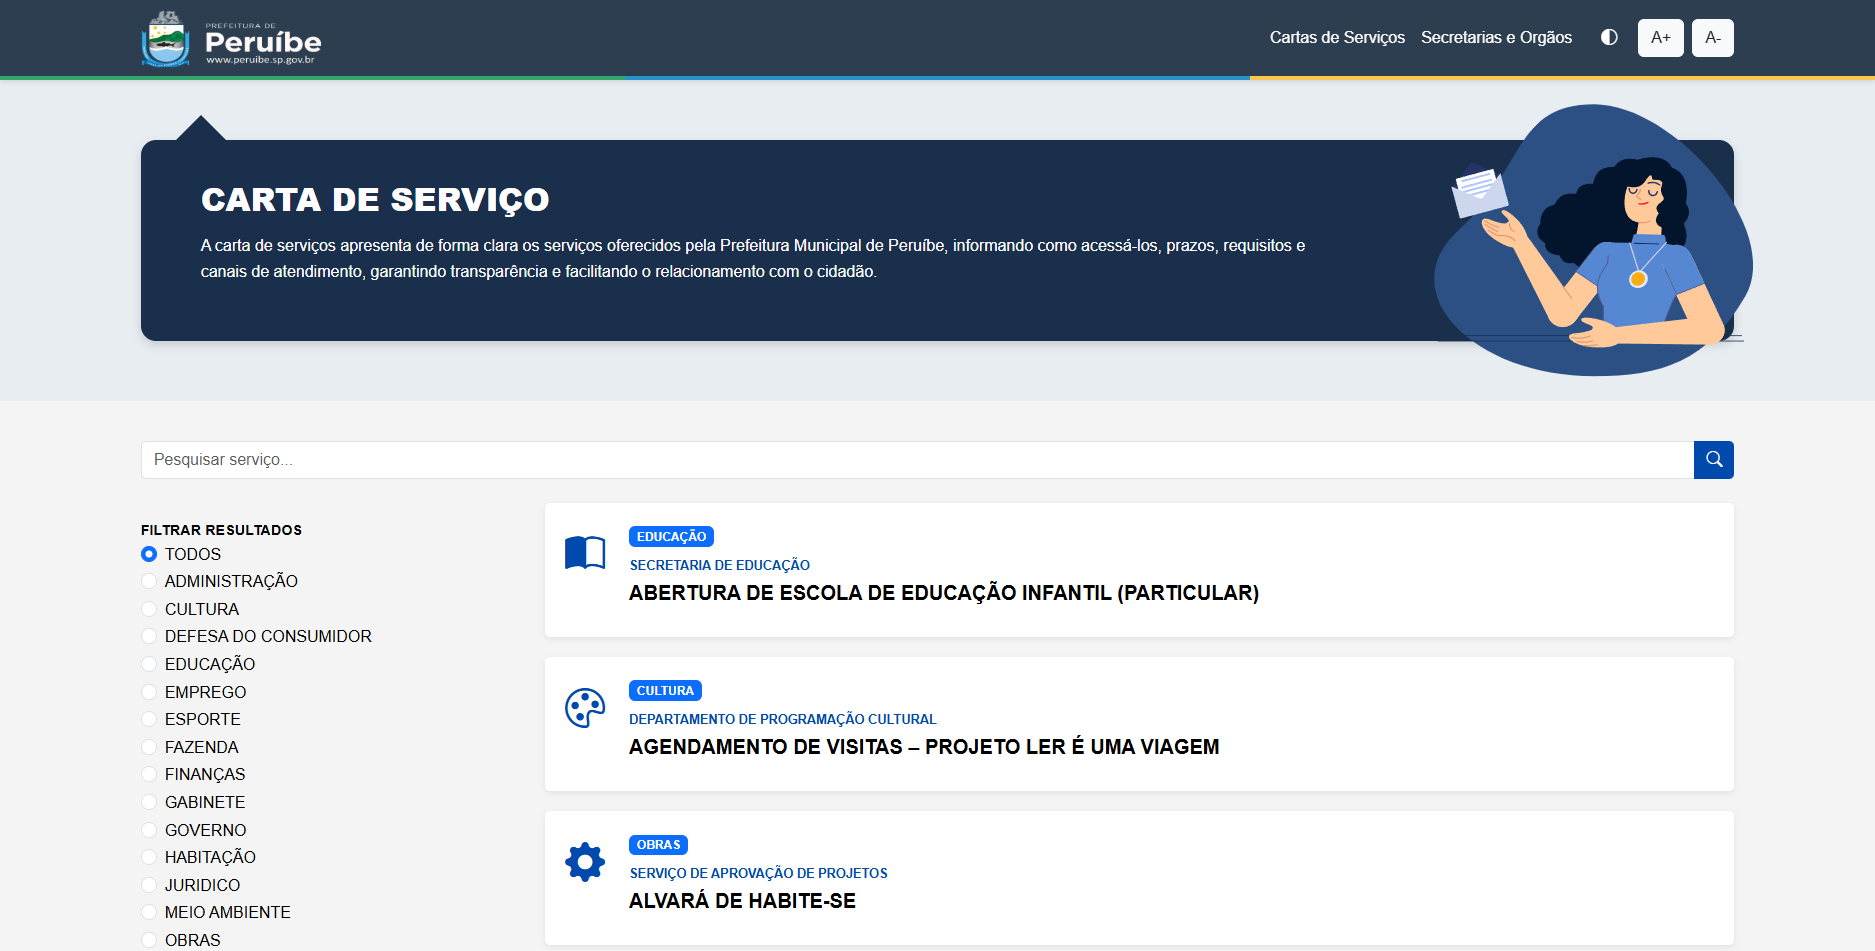Screen dimensions: 1875x951
Task: Select the HABITAÇÃO filter radio button
Action: [x=149, y=857]
